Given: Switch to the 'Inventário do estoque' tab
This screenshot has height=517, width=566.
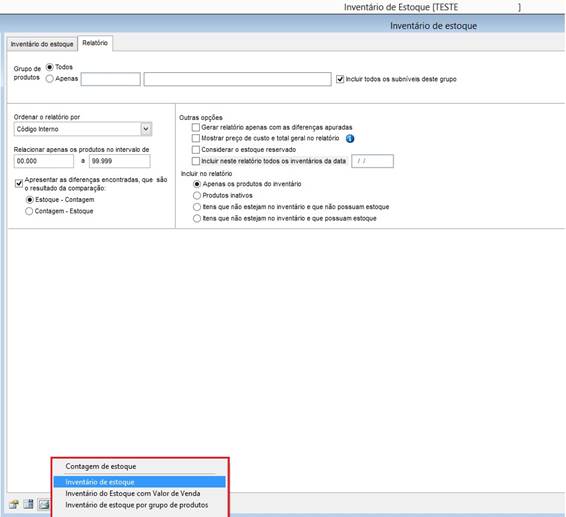Looking at the screenshot, I should (x=42, y=44).
